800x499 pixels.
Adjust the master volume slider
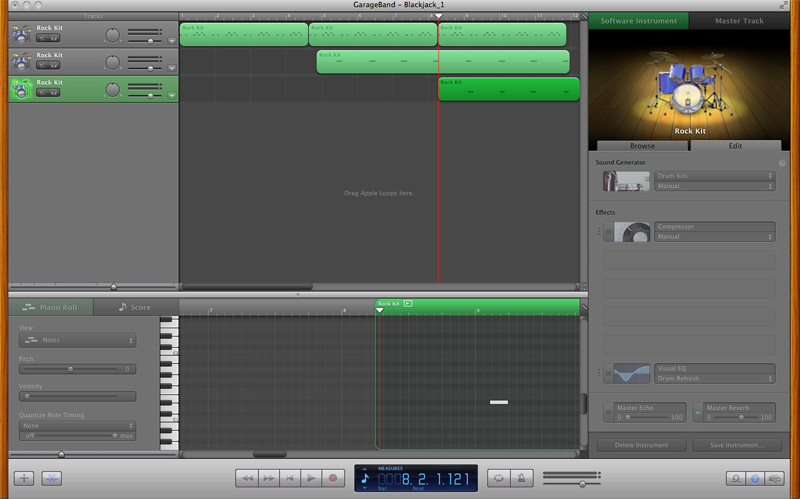pyautogui.click(x=571, y=483)
